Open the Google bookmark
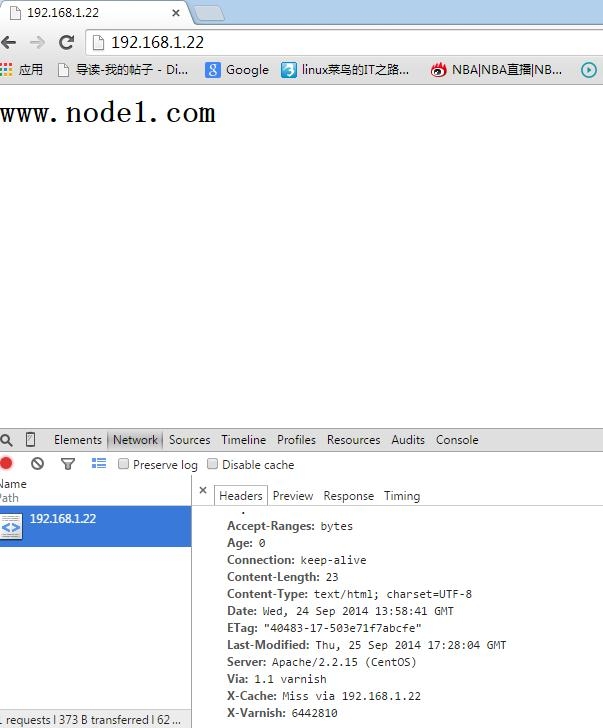Screen dimensions: 603x728 237,70
